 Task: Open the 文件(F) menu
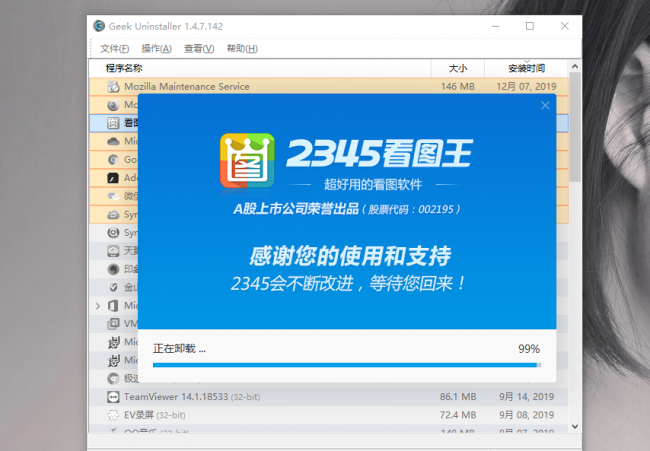pos(114,48)
